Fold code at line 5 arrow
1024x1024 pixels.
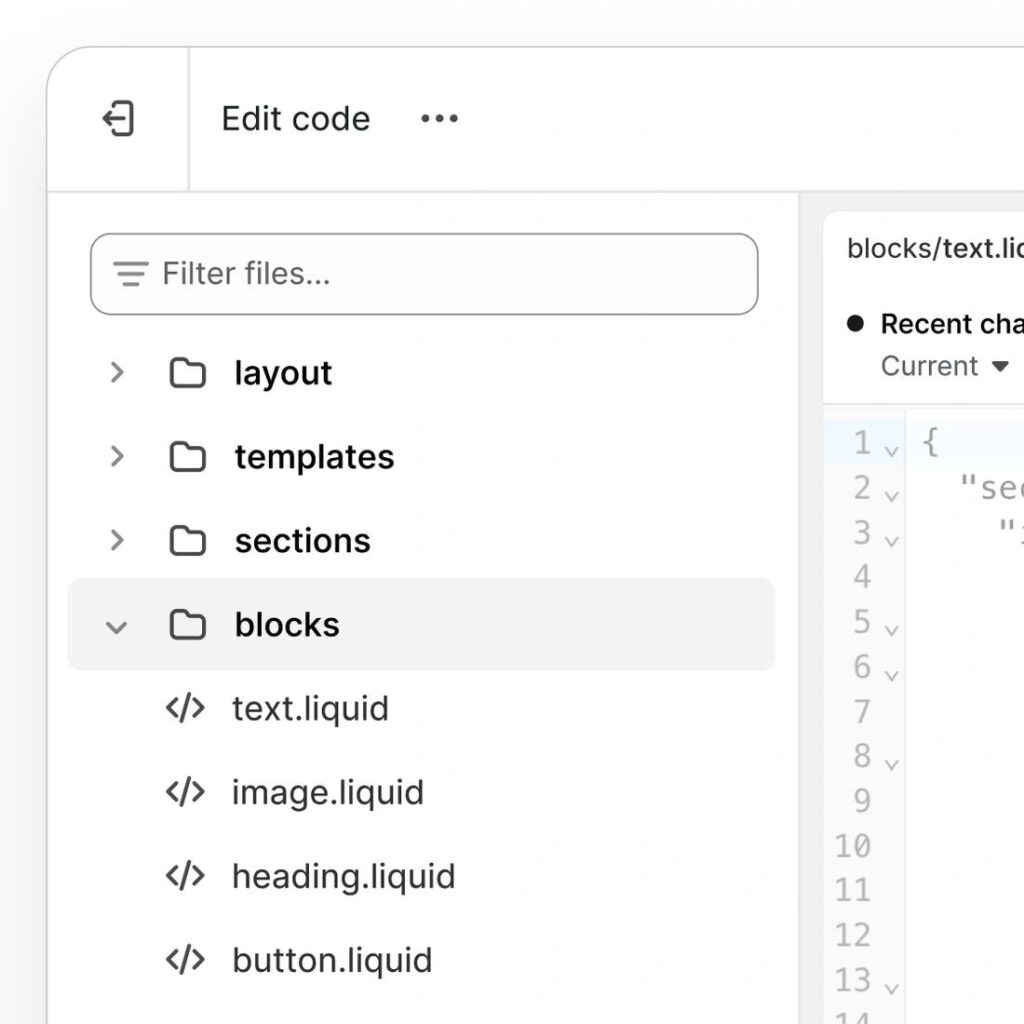[x=891, y=631]
